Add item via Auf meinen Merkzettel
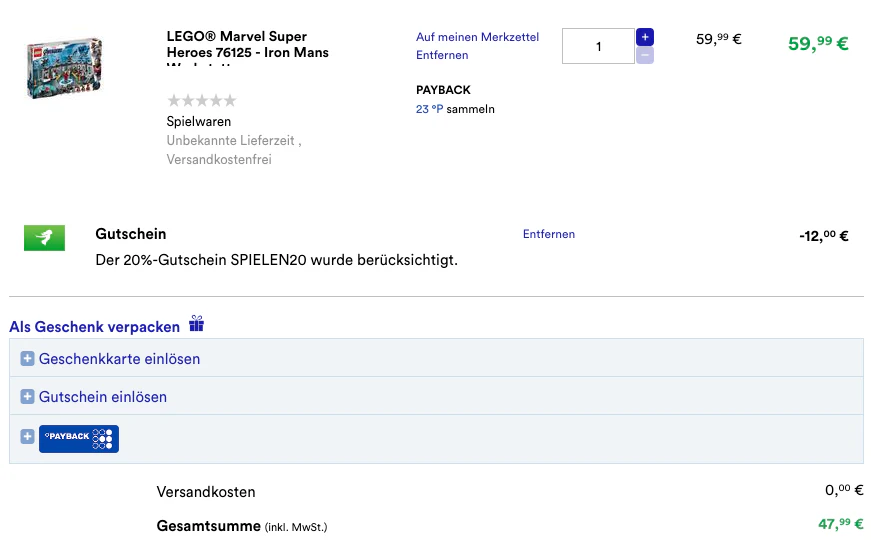Image resolution: width=871 pixels, height=540 pixels. pyautogui.click(x=477, y=37)
